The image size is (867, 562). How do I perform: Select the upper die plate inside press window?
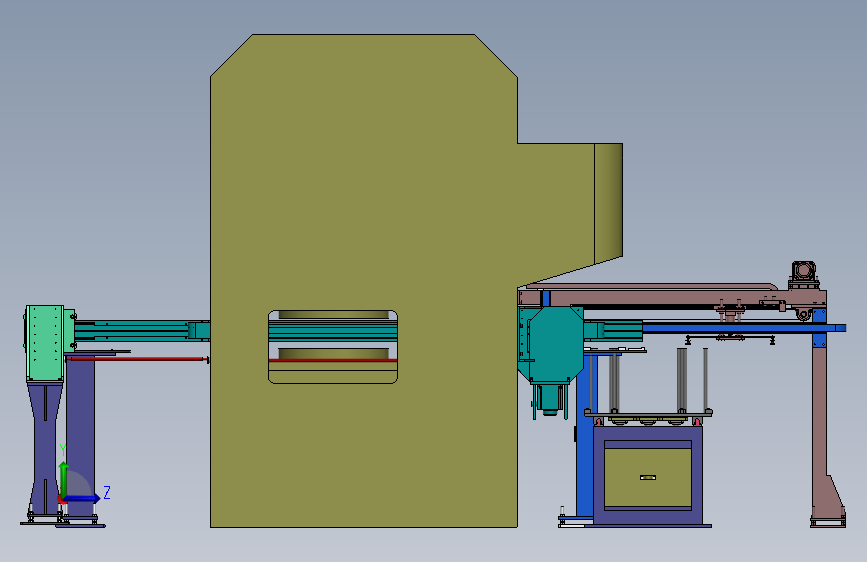(333, 315)
